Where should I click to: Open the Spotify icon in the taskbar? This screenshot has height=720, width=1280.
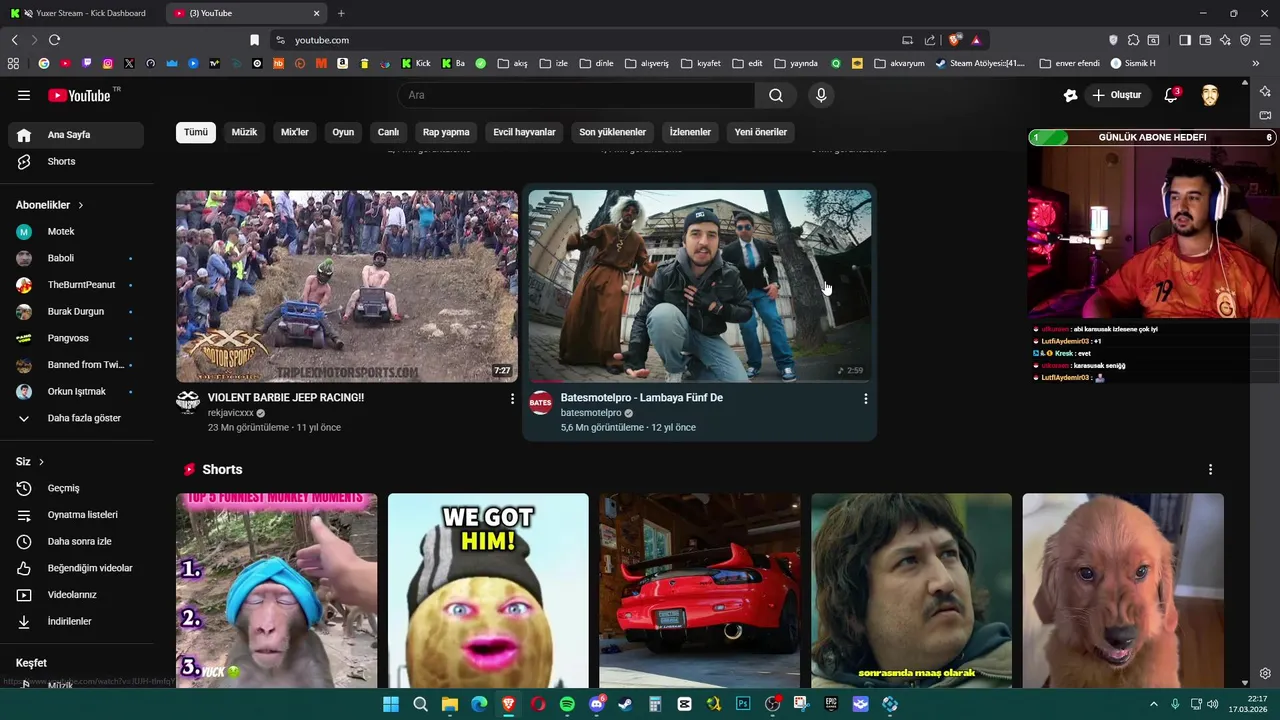tap(567, 704)
